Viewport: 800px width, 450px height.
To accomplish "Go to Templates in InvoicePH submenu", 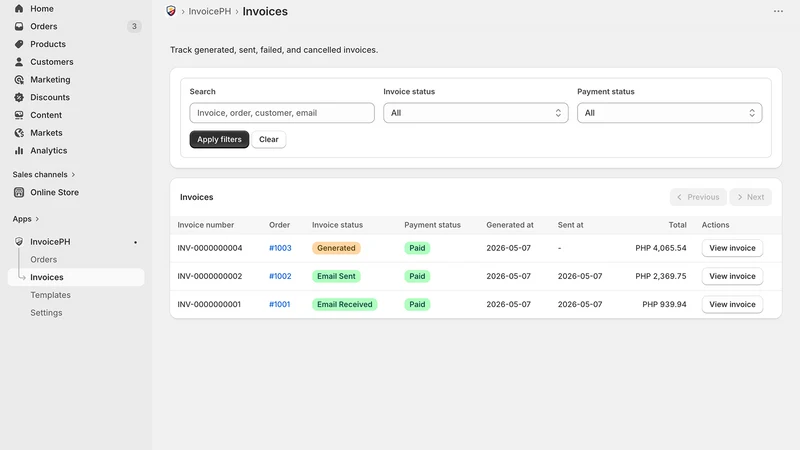I will 51,295.
